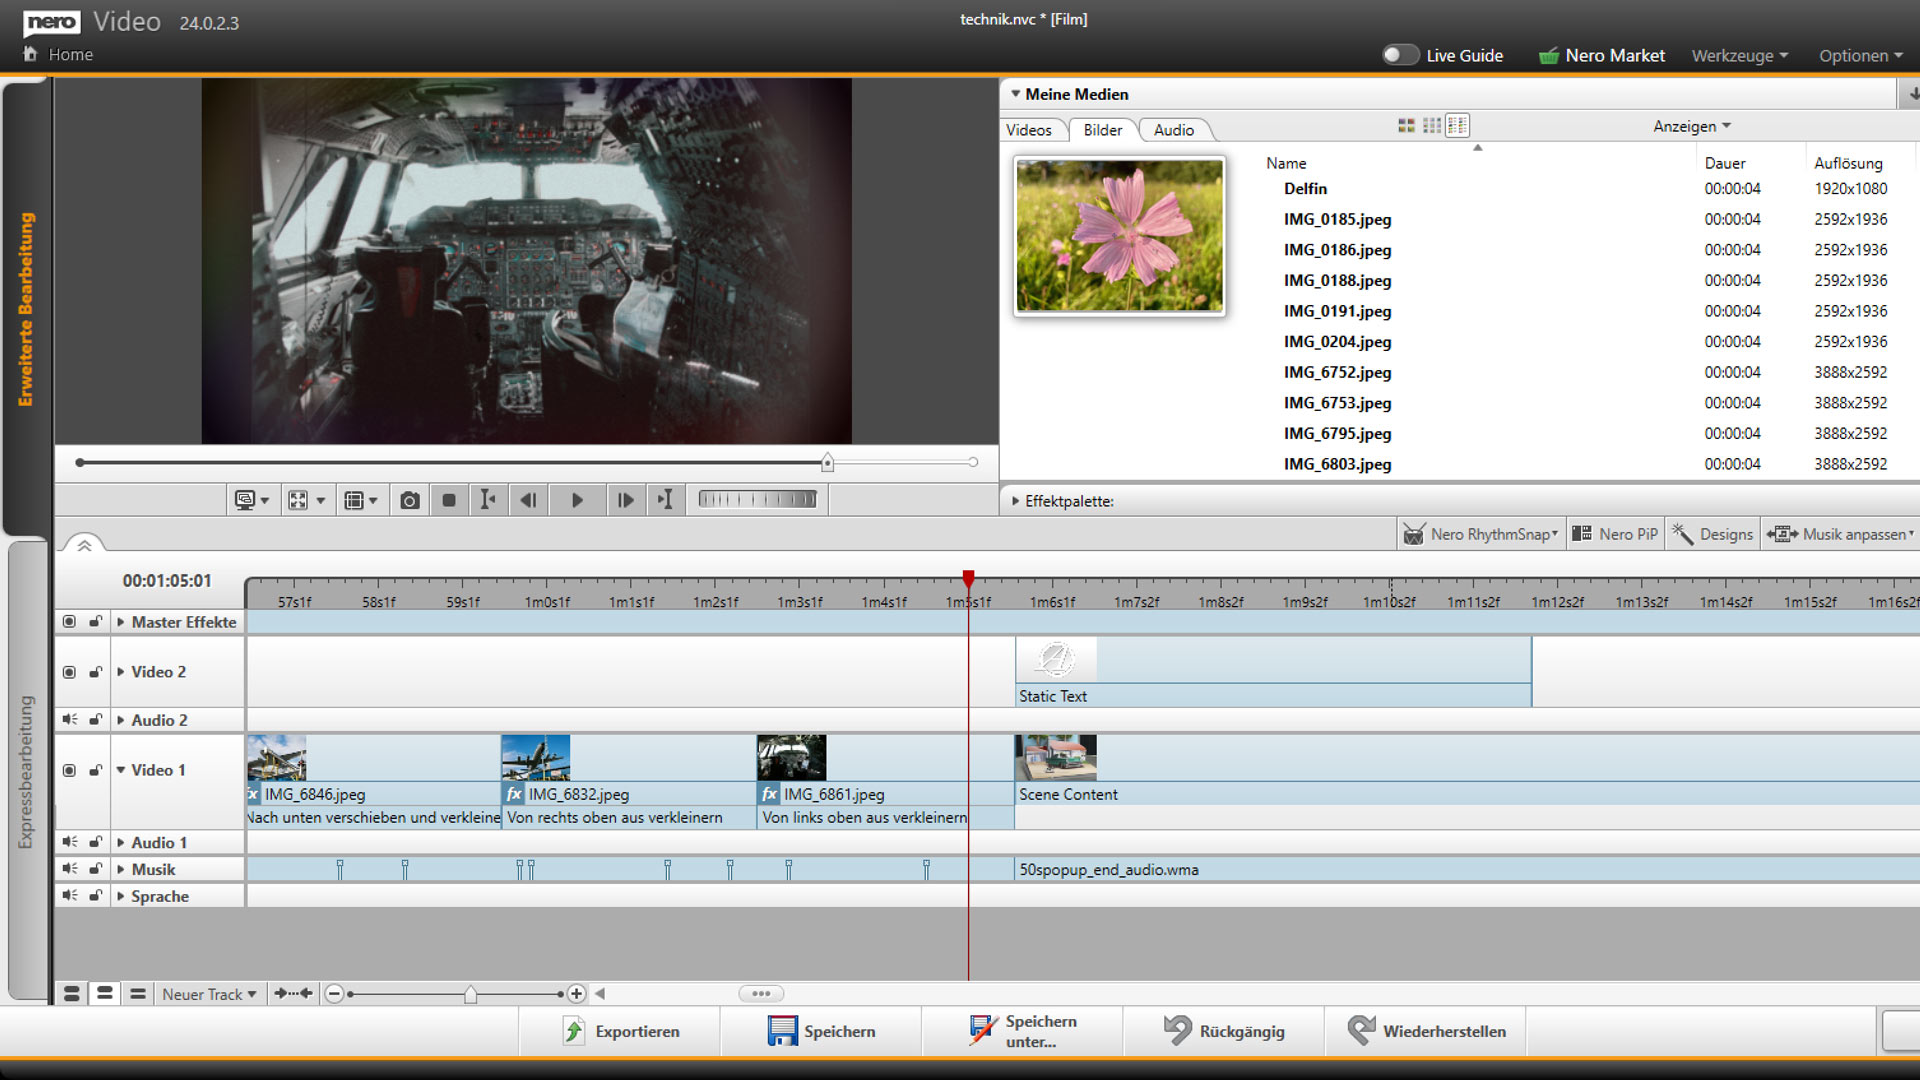
Task: Click the zoom-in plus icon on timeline
Action: pos(576,993)
